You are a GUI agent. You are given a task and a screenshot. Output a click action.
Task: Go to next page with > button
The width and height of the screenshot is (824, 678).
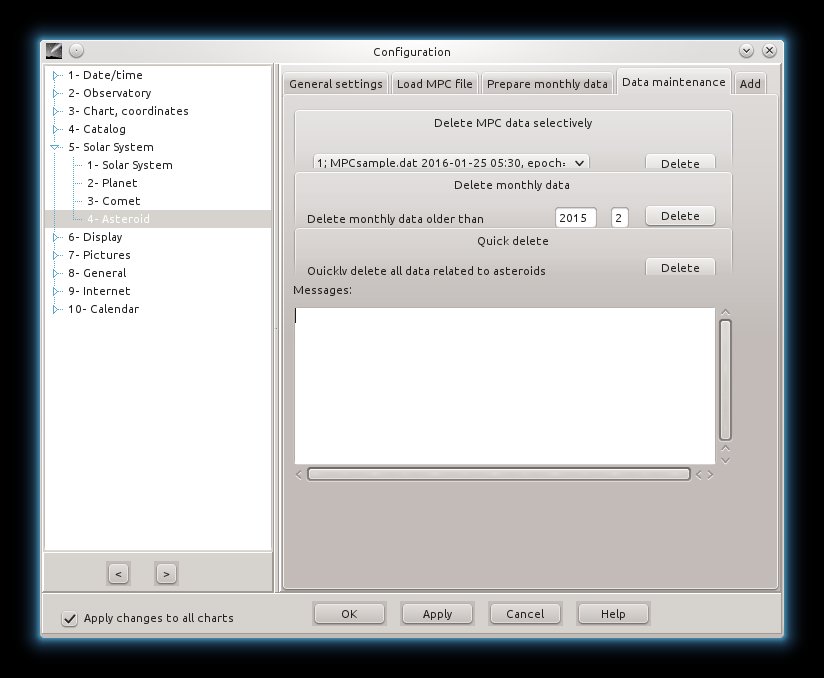click(x=167, y=574)
